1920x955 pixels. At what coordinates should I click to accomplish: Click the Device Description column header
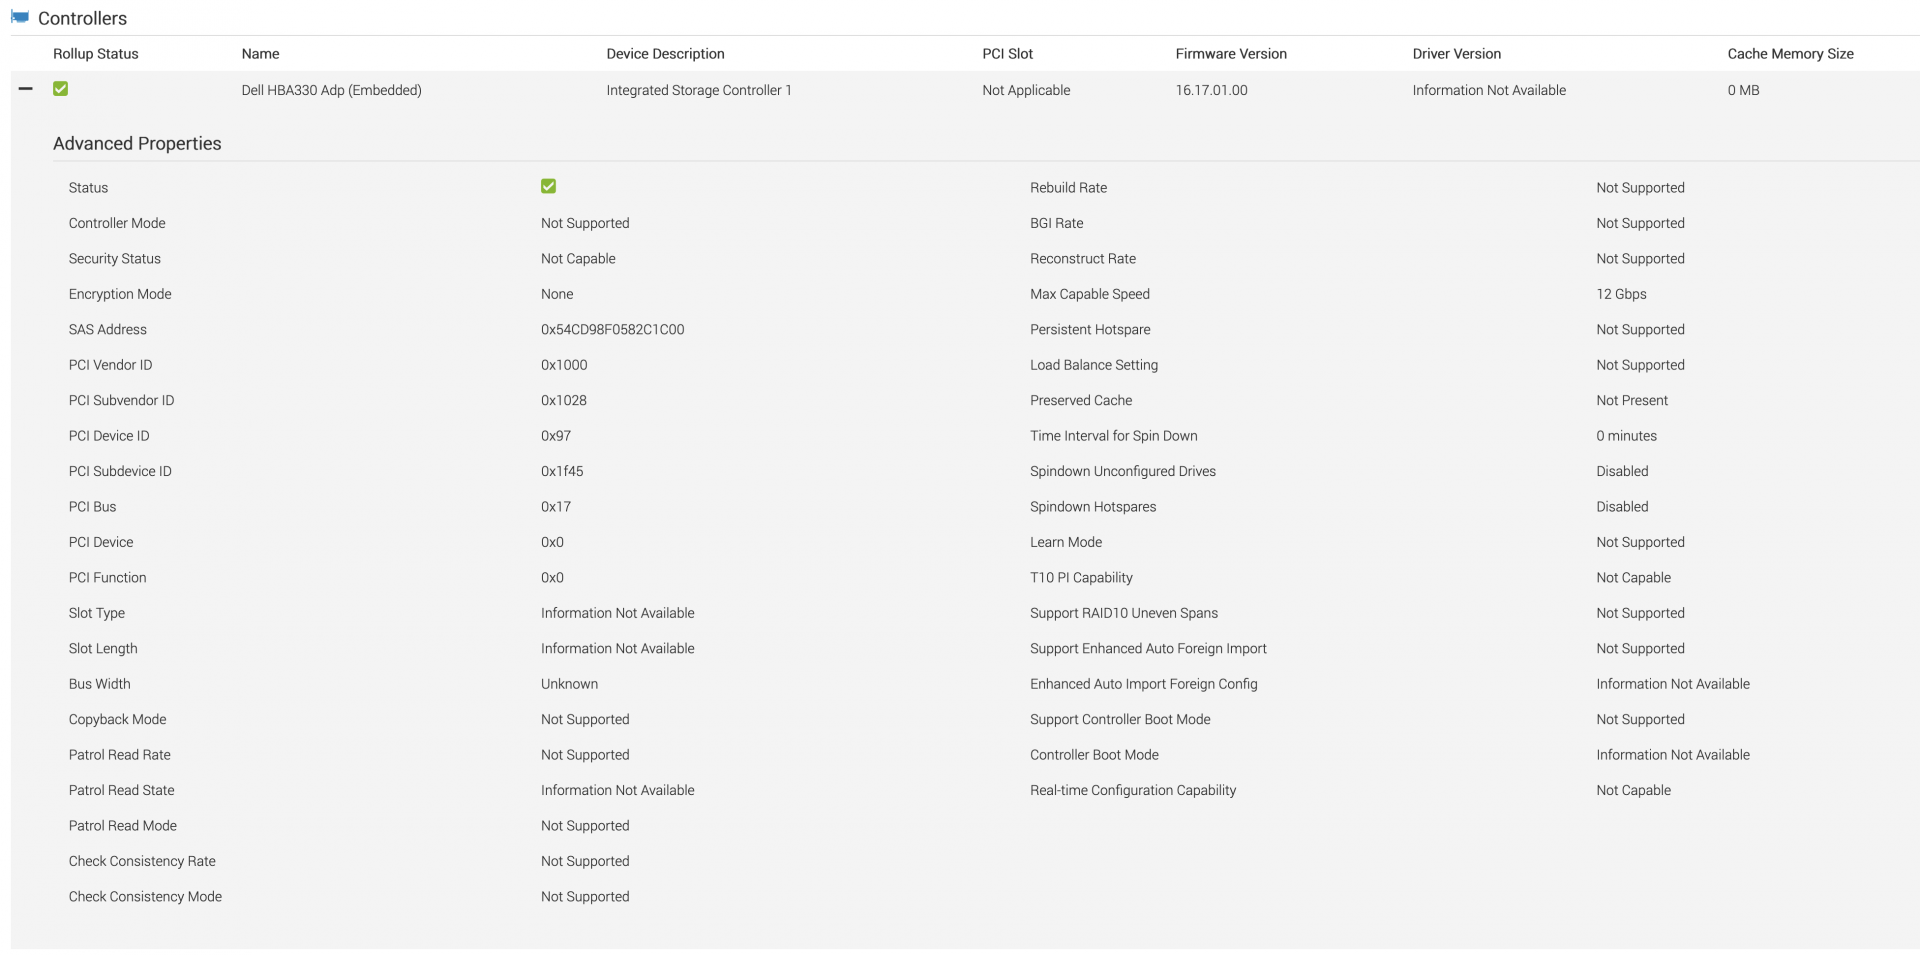(x=665, y=54)
